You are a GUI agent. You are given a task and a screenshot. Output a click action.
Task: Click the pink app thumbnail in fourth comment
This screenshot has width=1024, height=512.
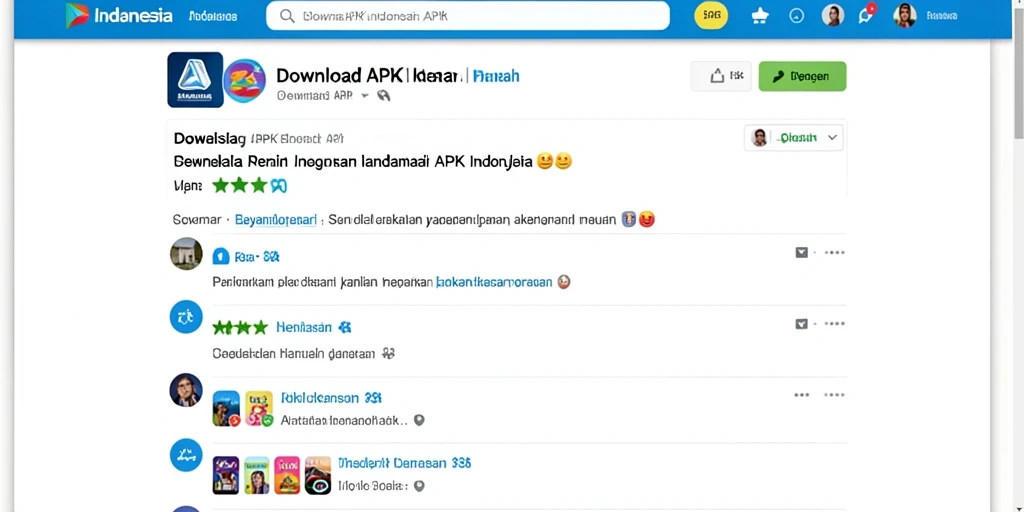click(287, 475)
